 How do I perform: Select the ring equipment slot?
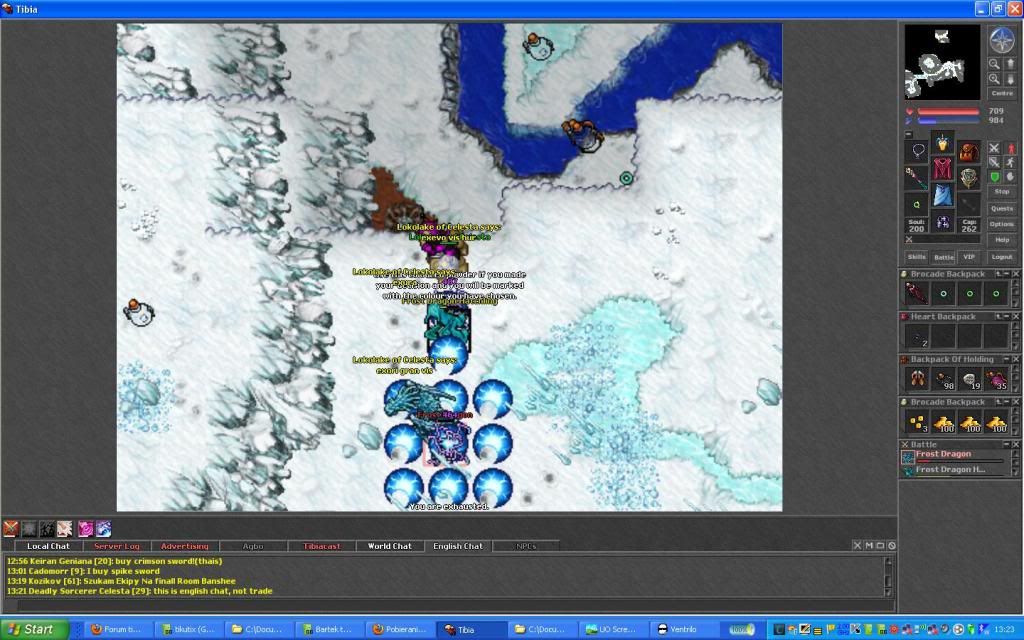coord(918,204)
